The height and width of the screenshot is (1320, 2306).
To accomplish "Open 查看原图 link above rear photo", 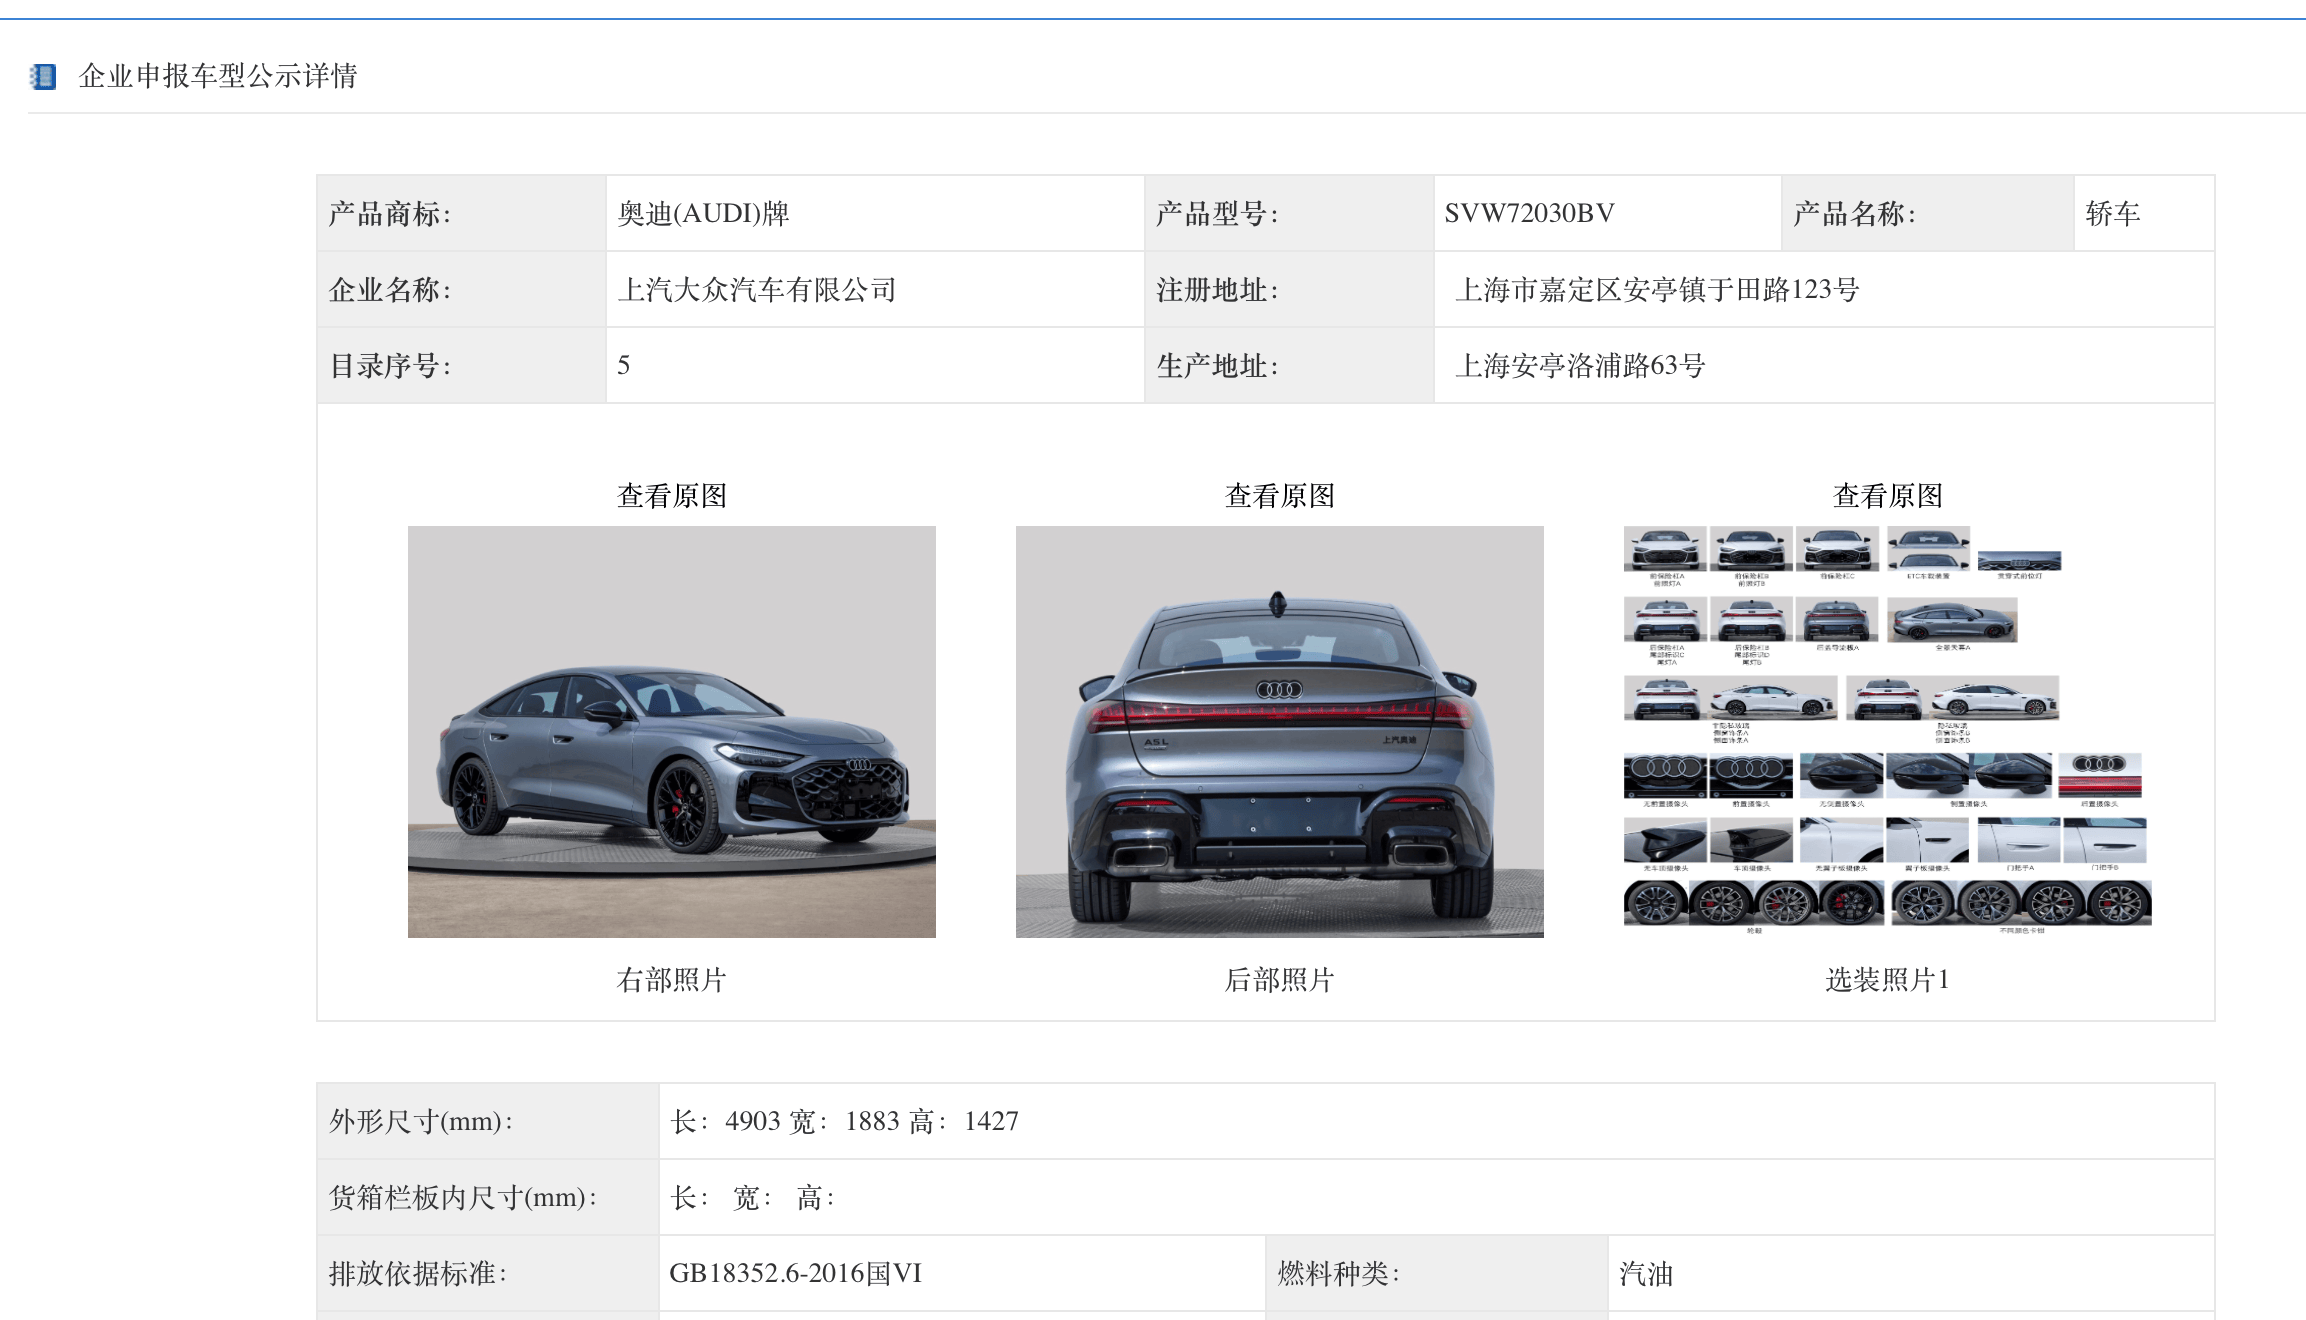I will (x=1279, y=495).
